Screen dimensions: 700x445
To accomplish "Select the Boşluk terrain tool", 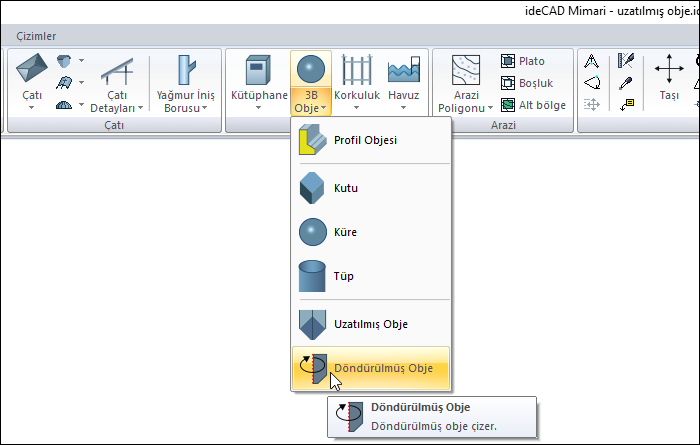I will pyautogui.click(x=527, y=83).
